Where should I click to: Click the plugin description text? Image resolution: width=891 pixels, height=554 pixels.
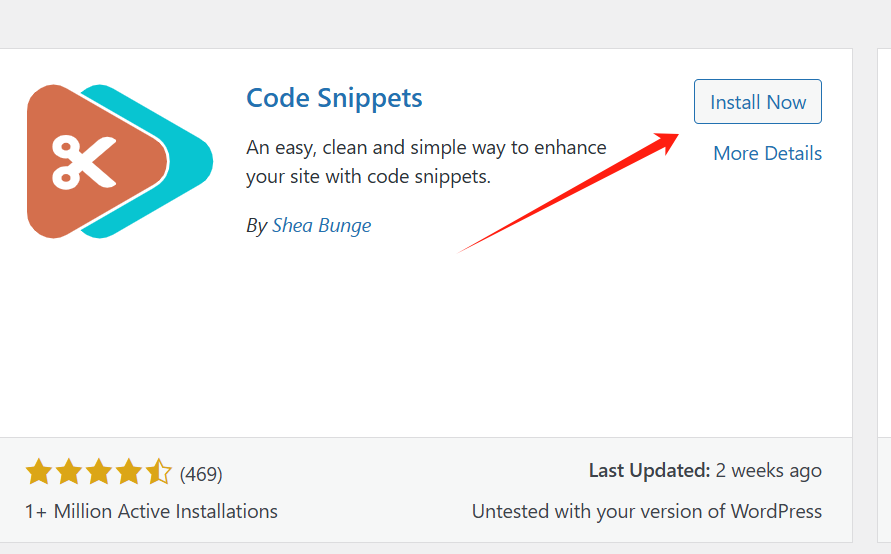point(426,162)
